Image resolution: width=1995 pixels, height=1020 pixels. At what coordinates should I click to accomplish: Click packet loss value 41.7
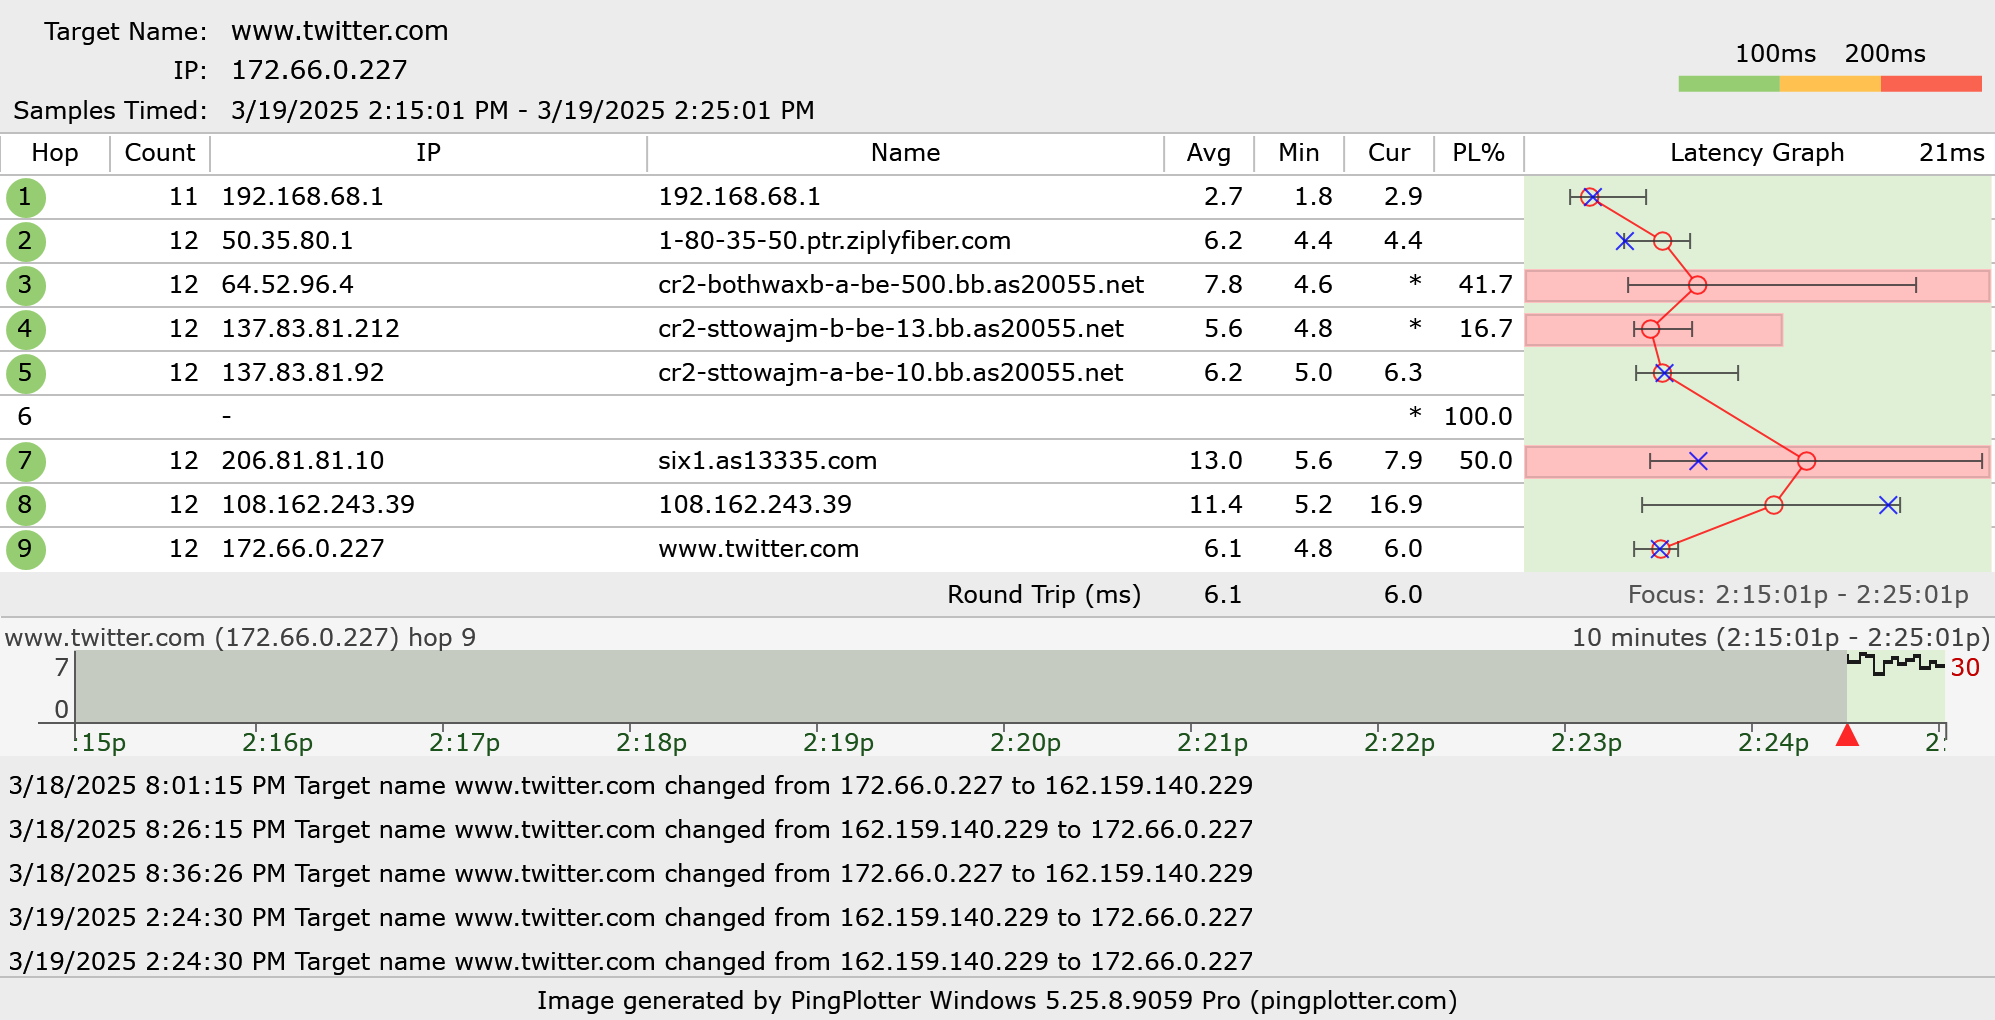point(1485,285)
